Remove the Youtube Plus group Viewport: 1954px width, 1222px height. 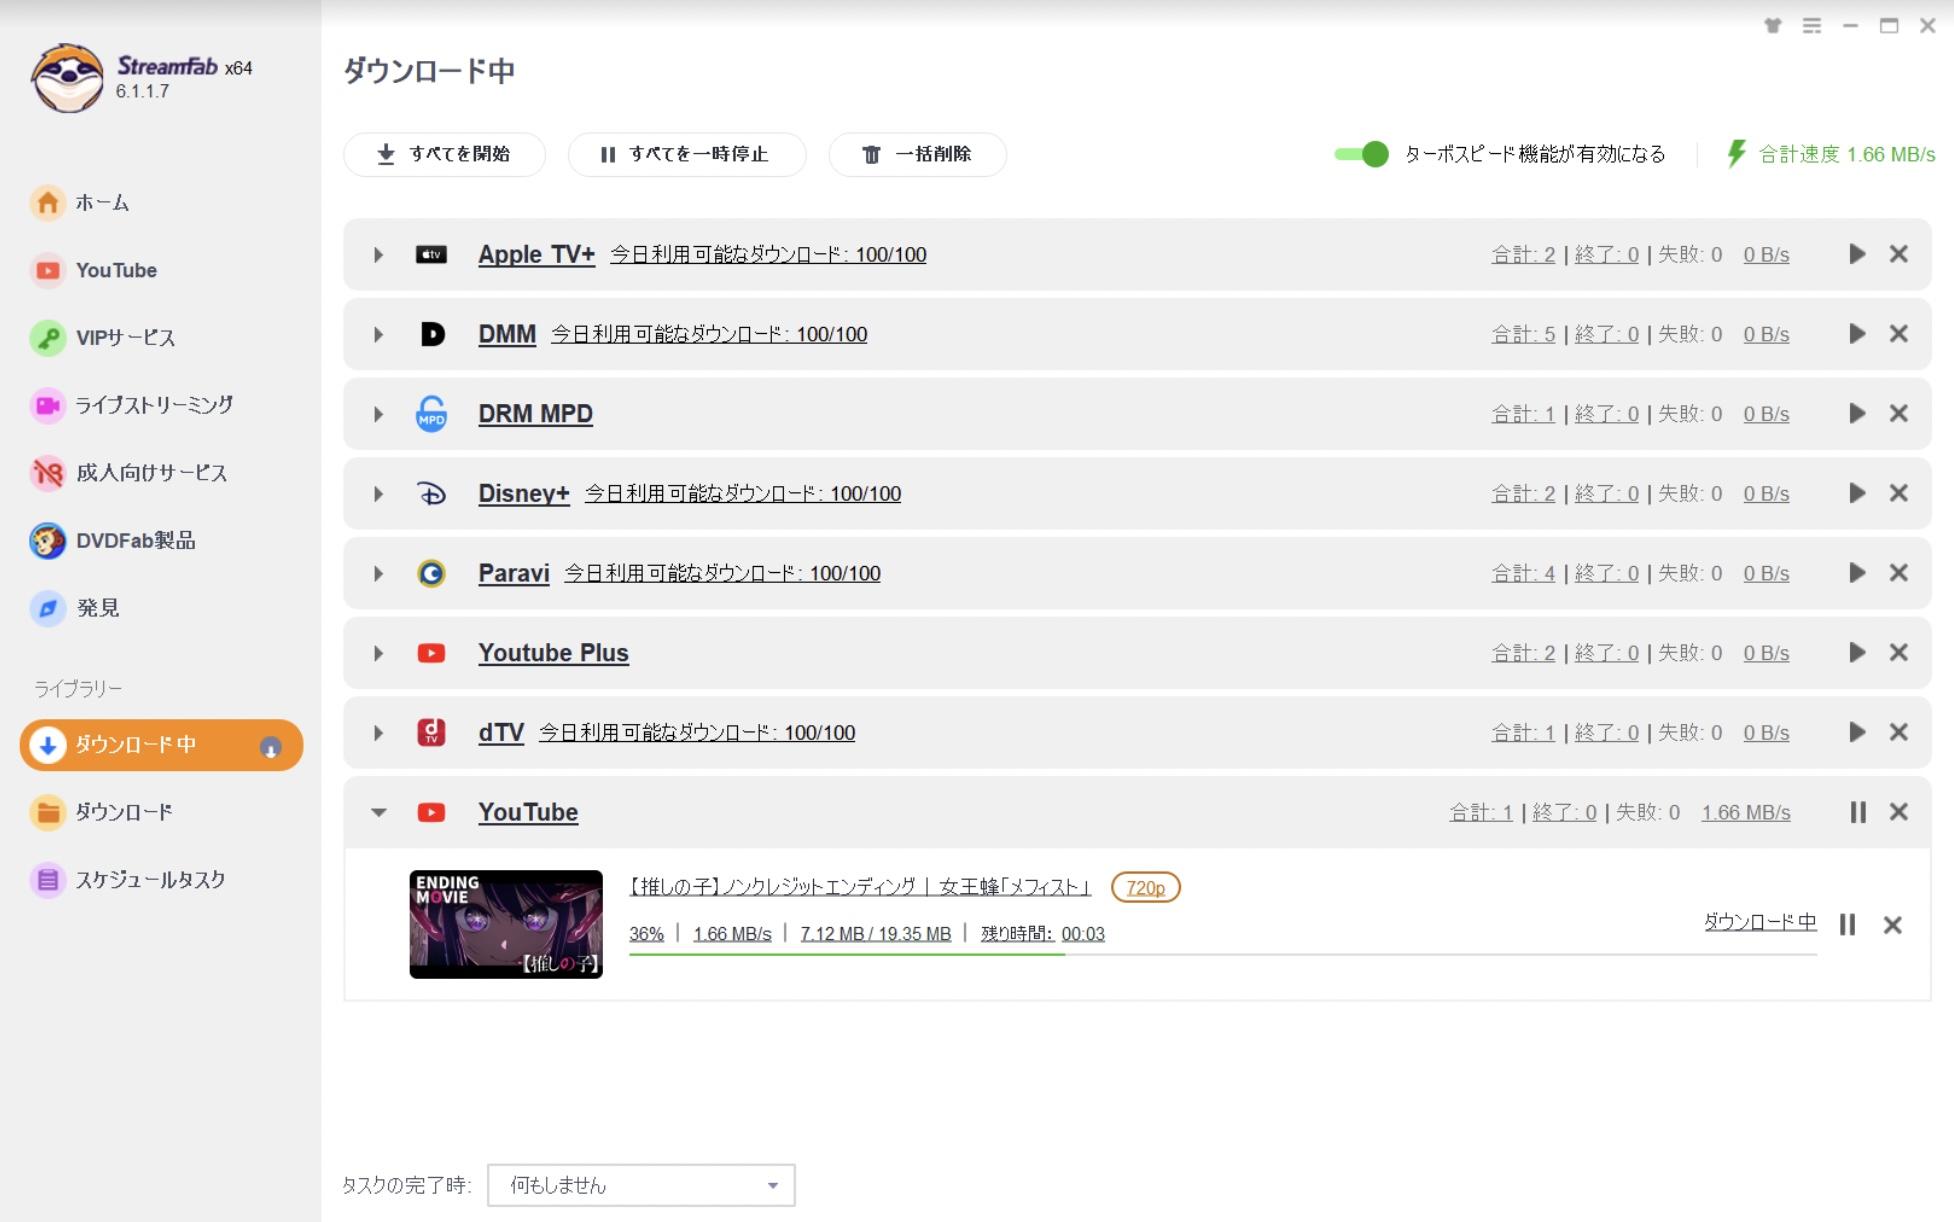point(1898,652)
